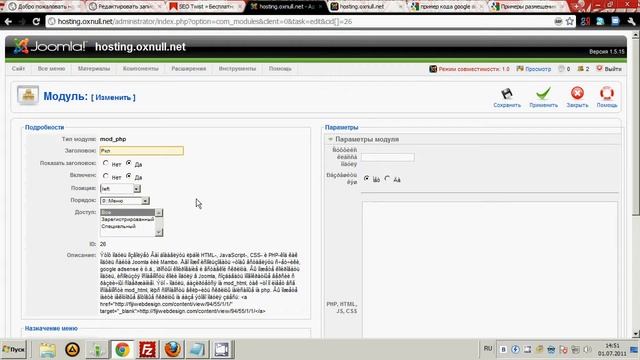Open the Расширения menu
Image resolution: width=640 pixels, height=360 pixels.
[189, 69]
